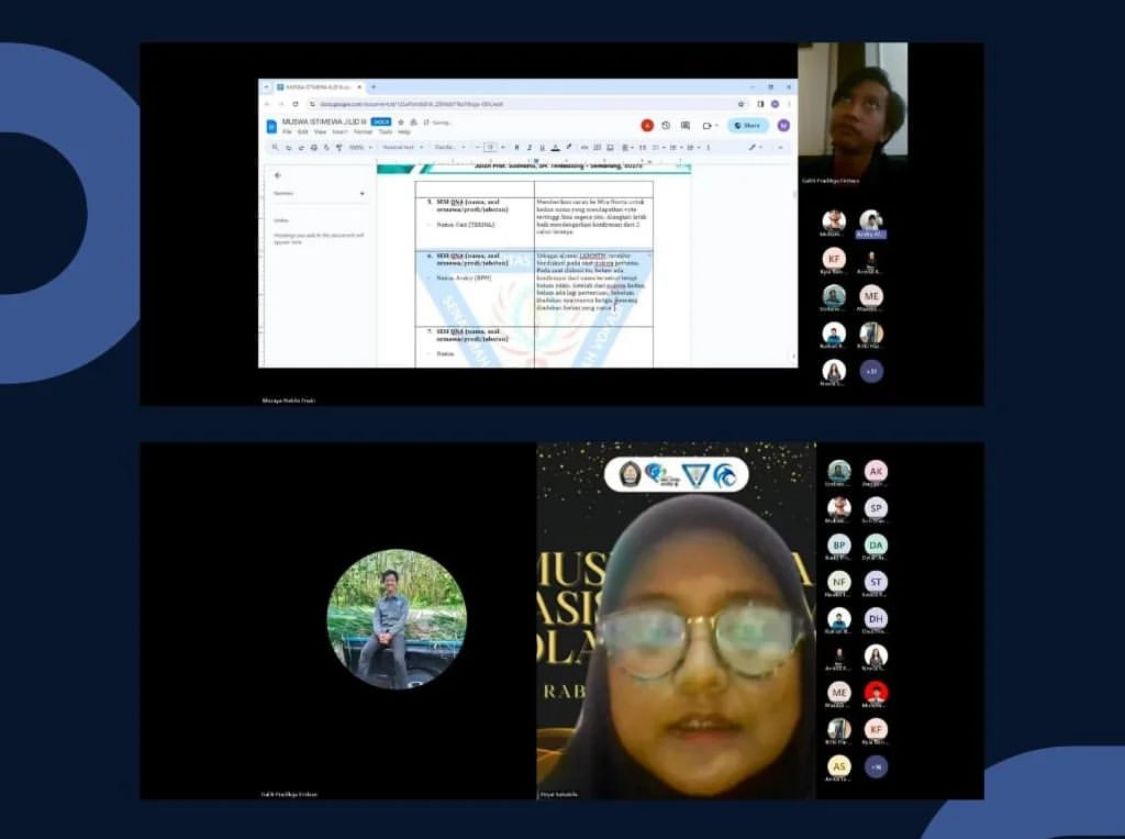
Task: Select the DH participant avatar in bottom meeting
Action: (876, 619)
